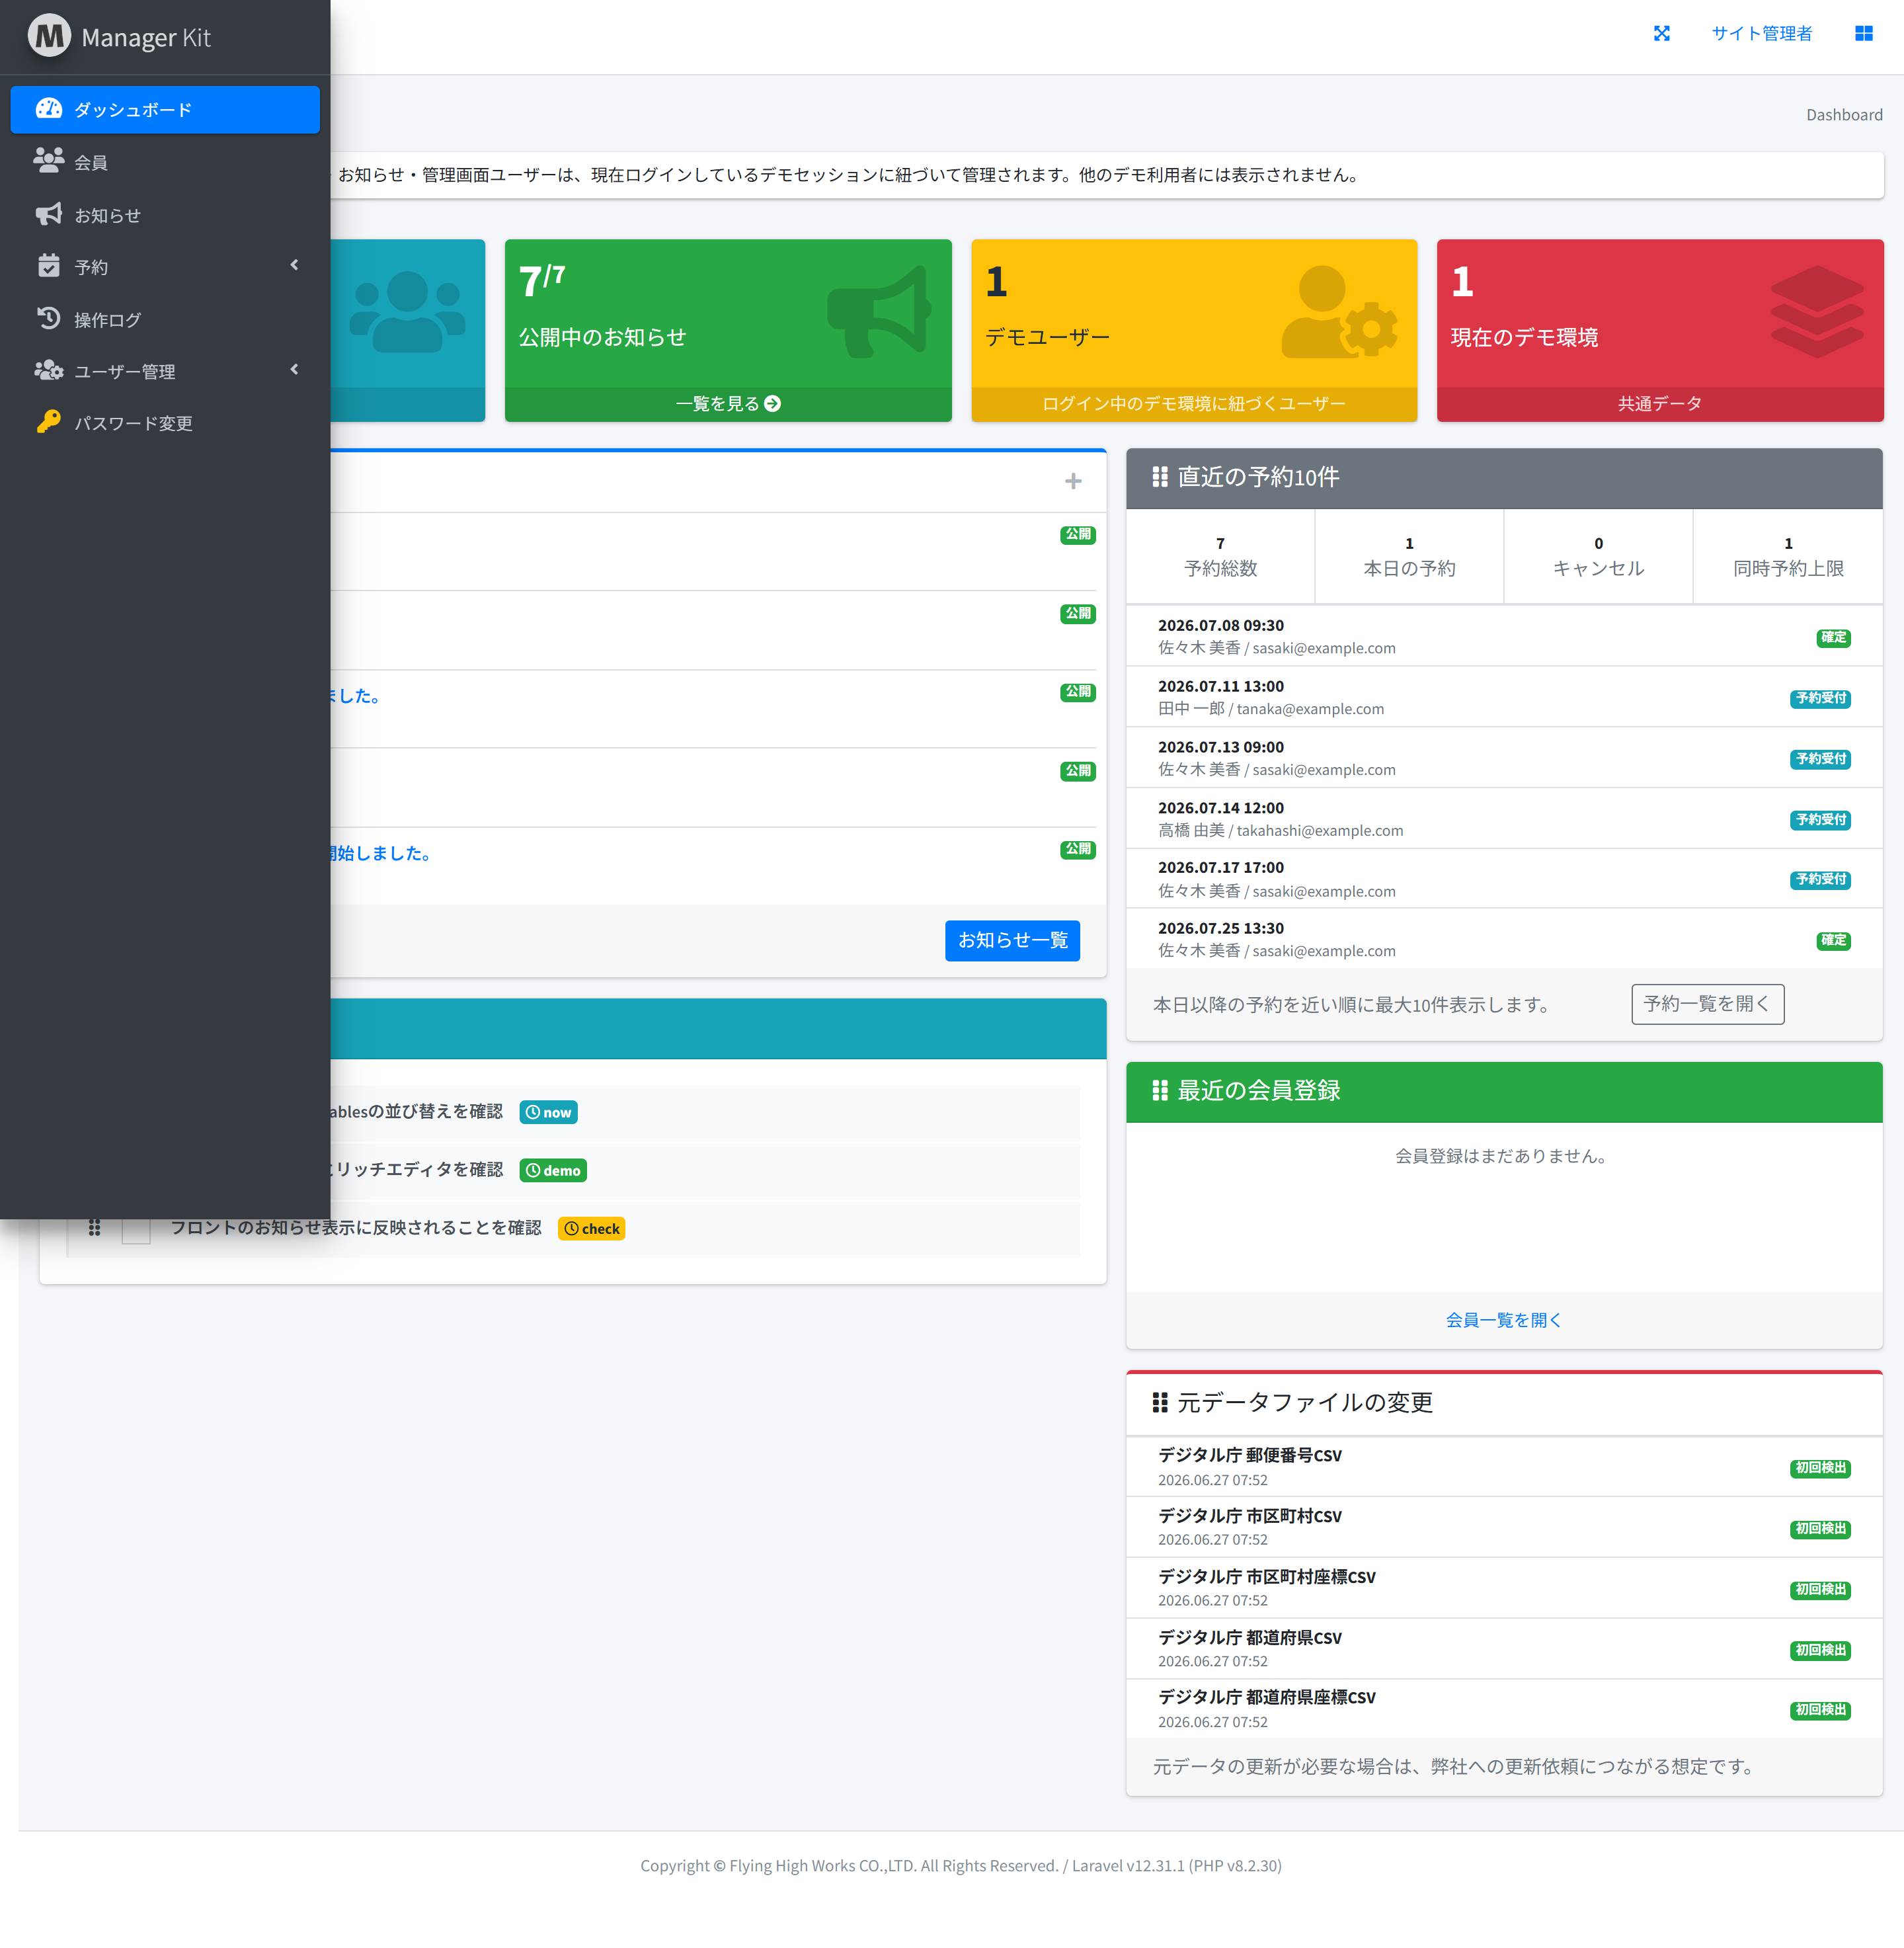1904x1948 pixels.
Task: Open the サイト管理者 user menu
Action: 1761,33
